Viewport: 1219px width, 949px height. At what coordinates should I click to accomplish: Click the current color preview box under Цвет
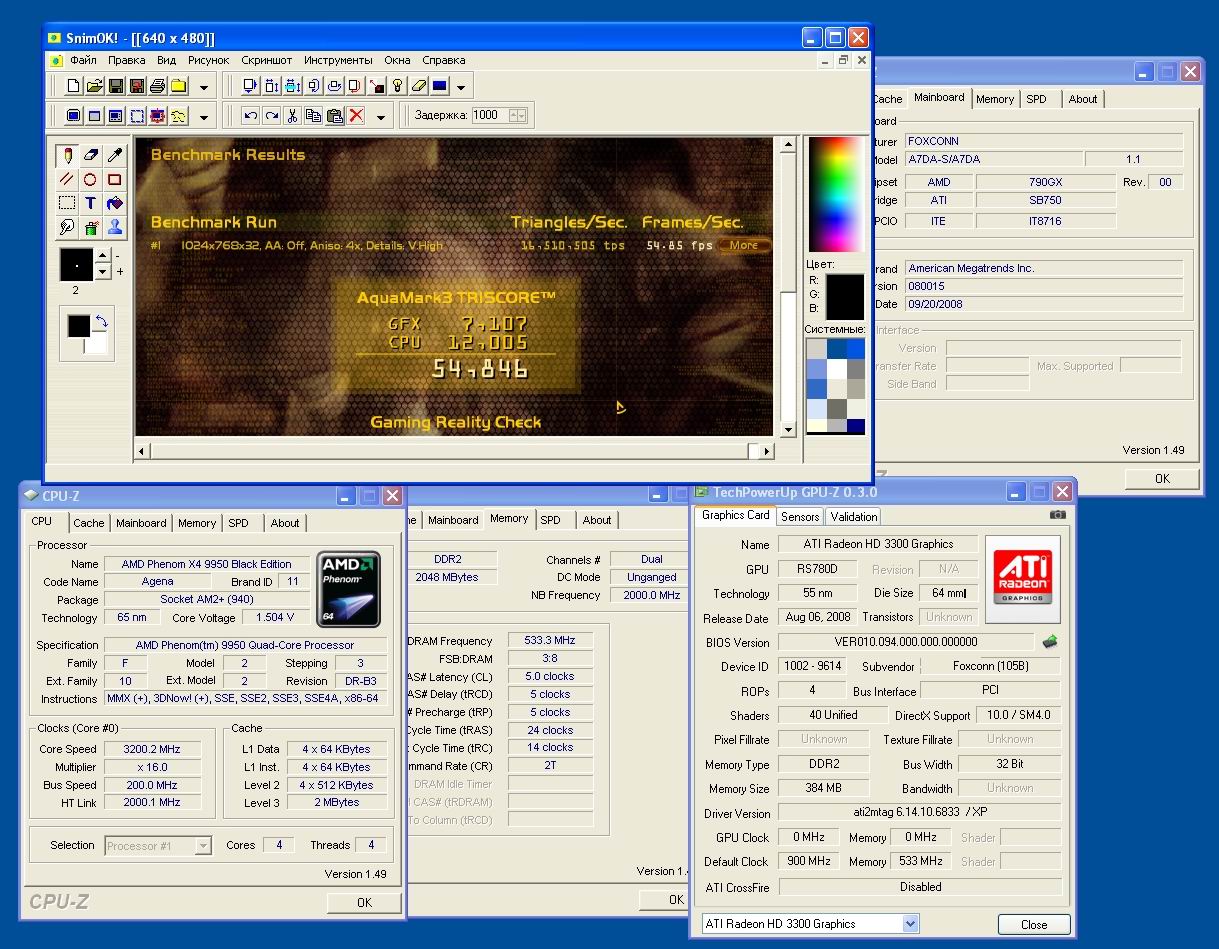[843, 297]
